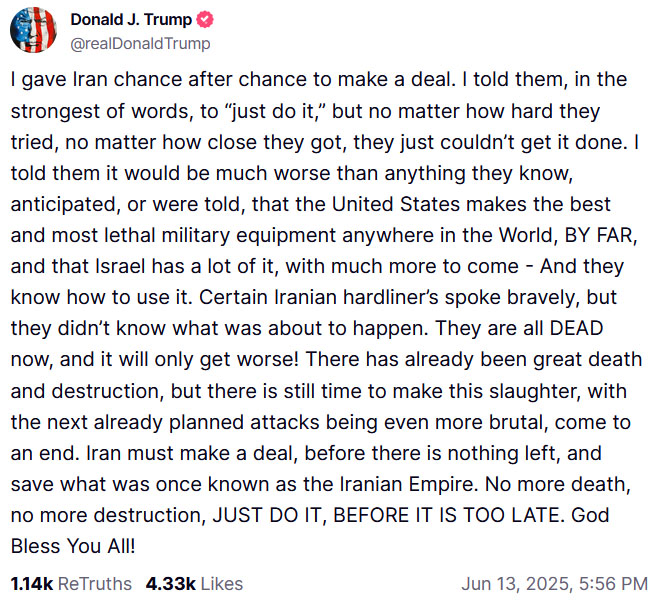The height and width of the screenshot is (605, 663).
Task: Click the verified badge beside the name
Action: click(x=202, y=20)
